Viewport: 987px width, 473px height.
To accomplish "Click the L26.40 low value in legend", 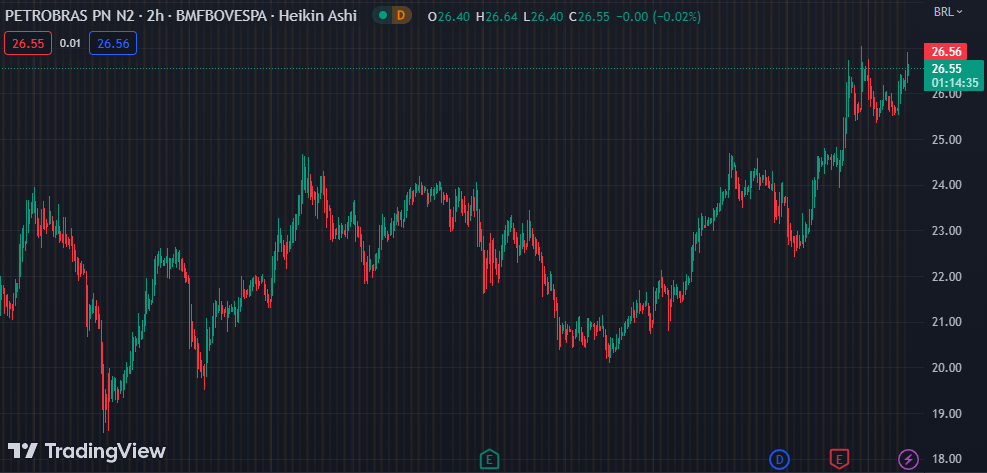I will [543, 17].
